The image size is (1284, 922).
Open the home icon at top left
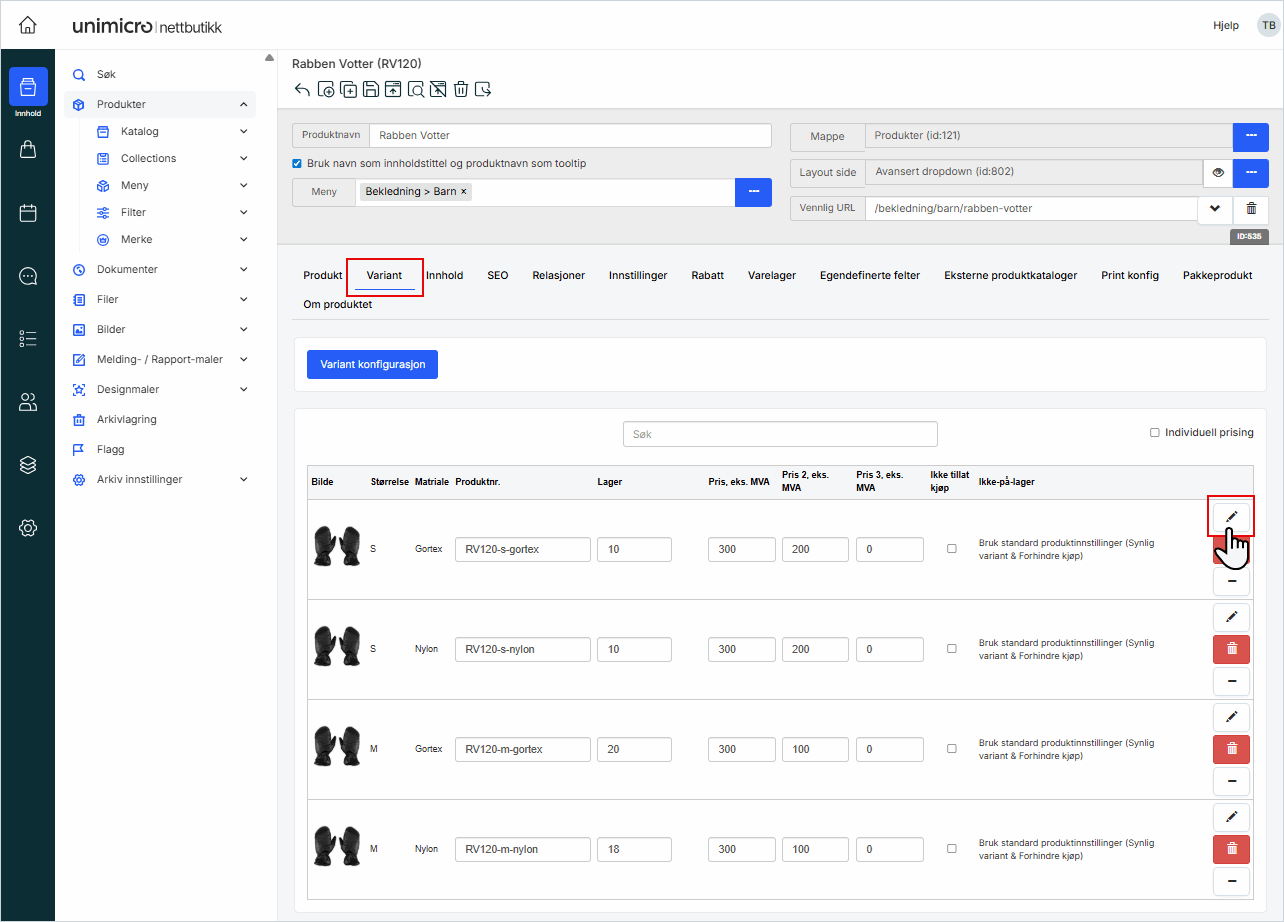click(28, 25)
